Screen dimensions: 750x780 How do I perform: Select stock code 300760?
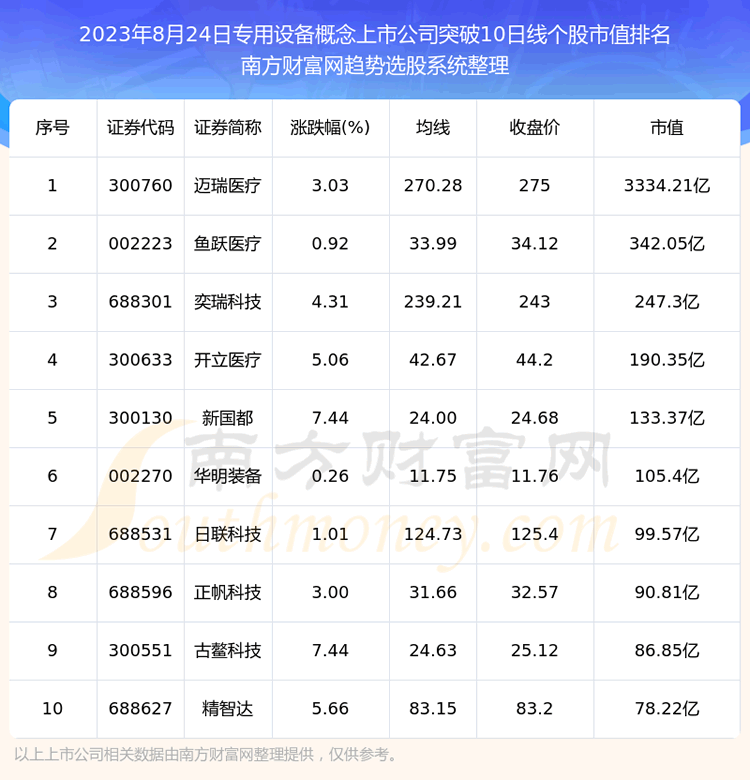coord(140,186)
